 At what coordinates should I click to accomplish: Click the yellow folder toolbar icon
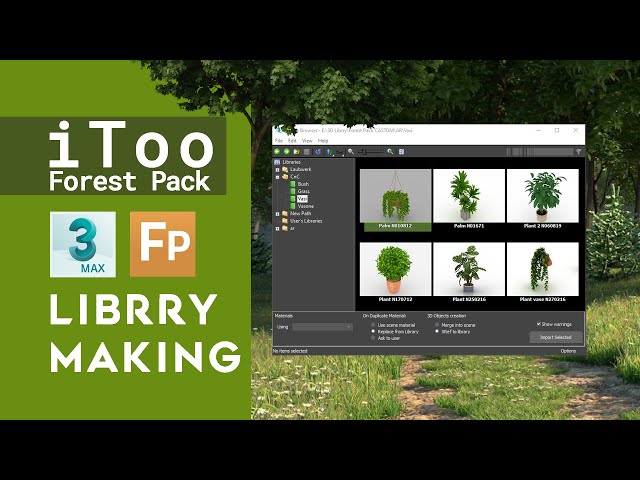coord(297,151)
